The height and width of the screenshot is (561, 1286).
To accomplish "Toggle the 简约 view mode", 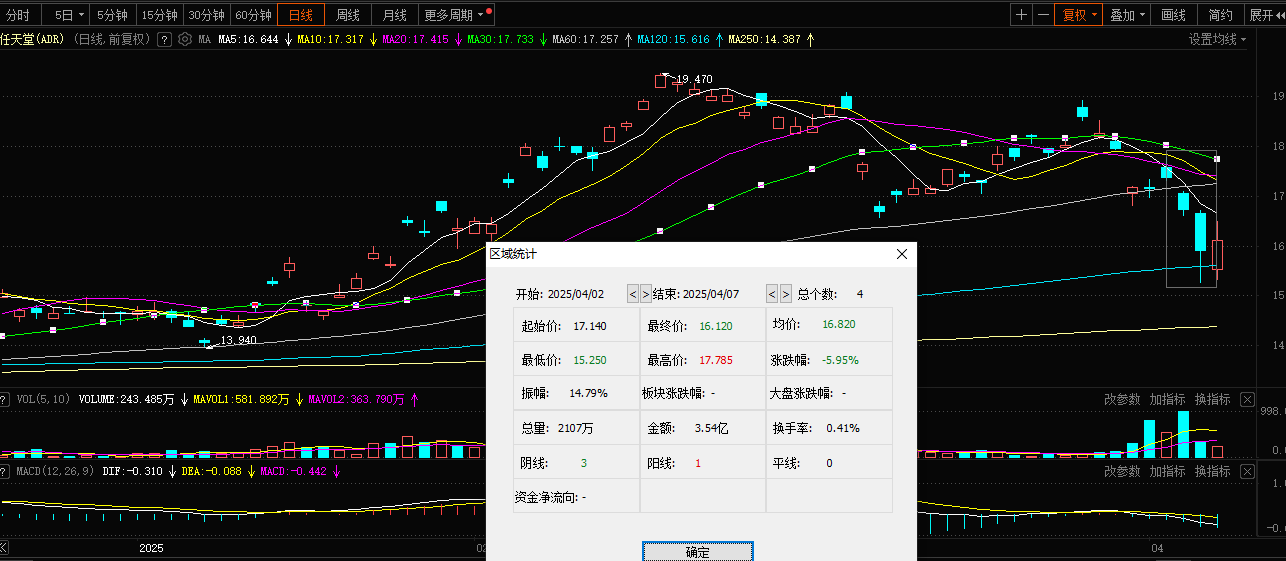I will coord(1221,15).
